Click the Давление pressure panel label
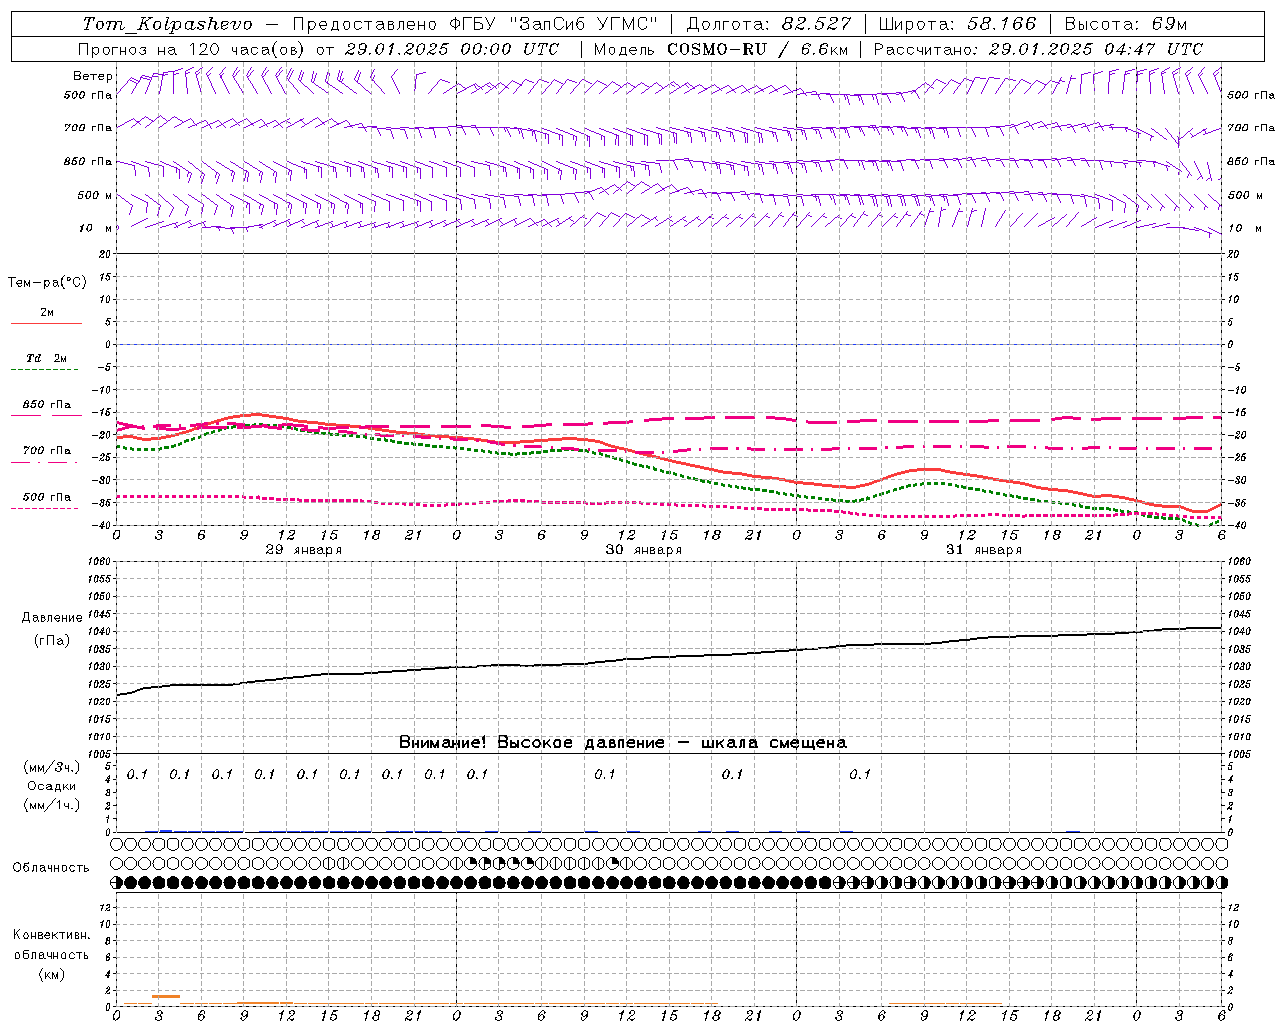The image size is (1280, 1024). [52, 618]
